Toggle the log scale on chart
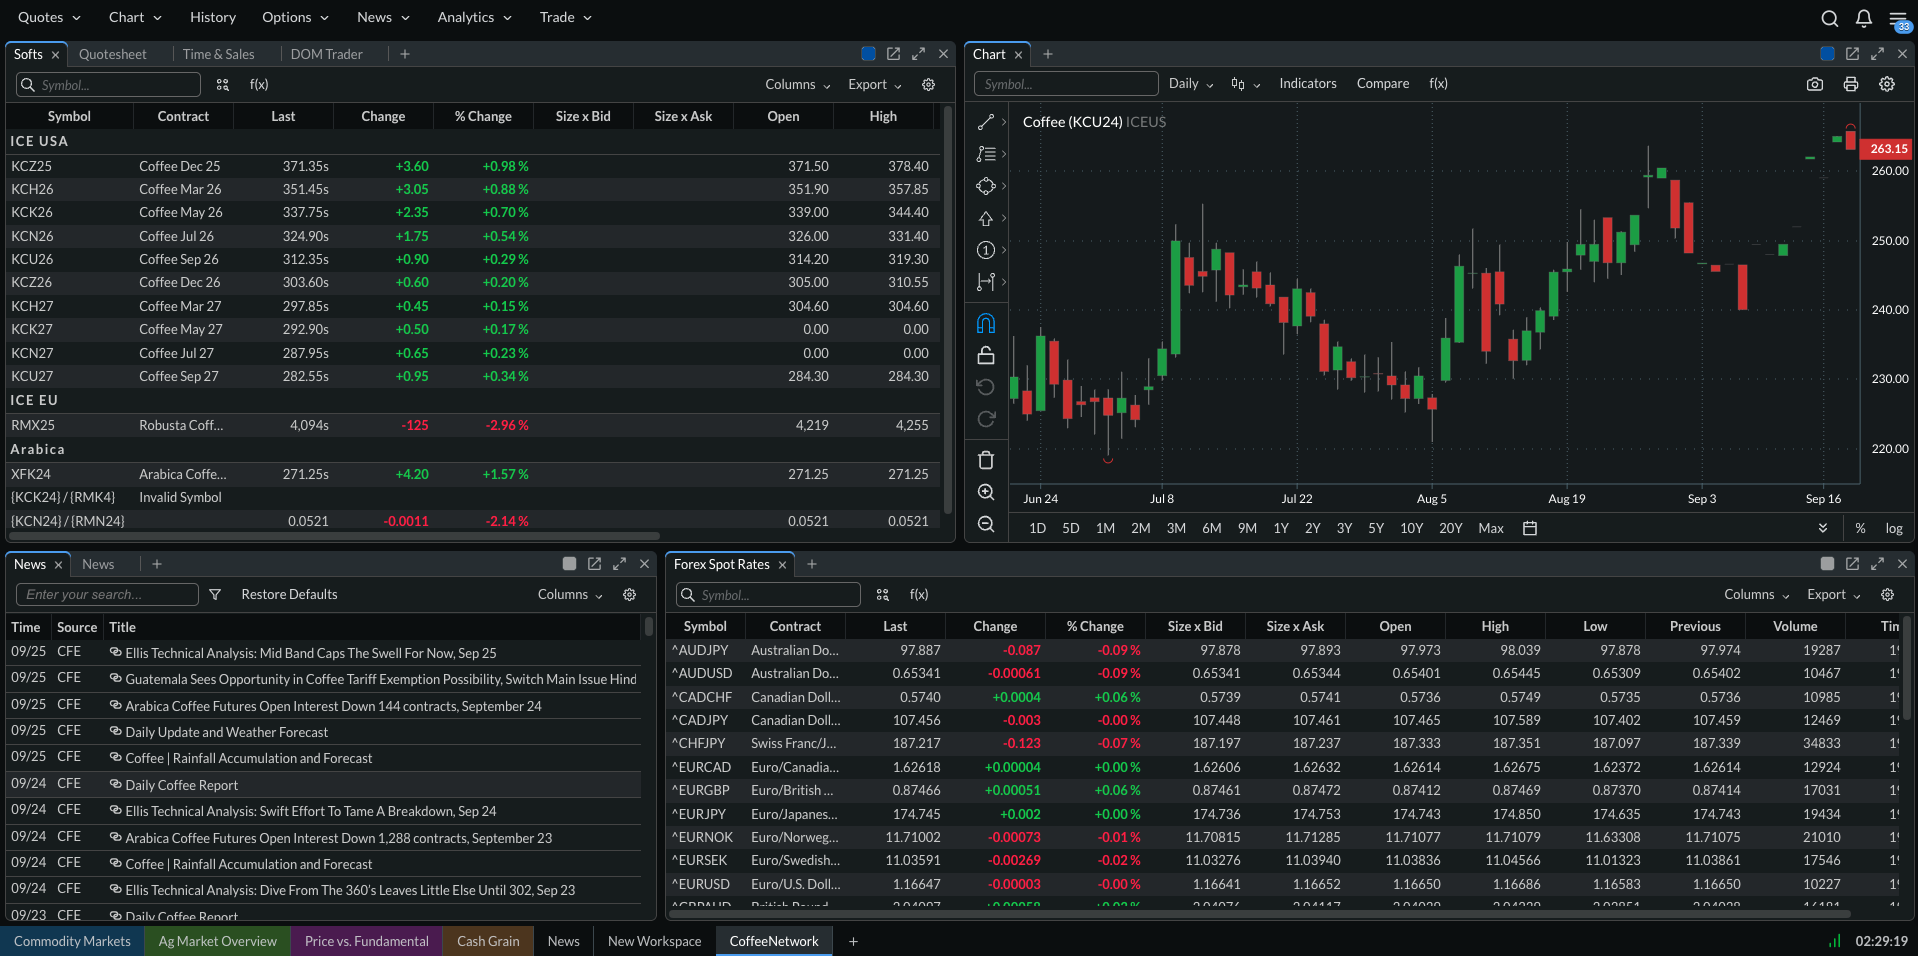This screenshot has height=956, width=1918. [x=1893, y=528]
